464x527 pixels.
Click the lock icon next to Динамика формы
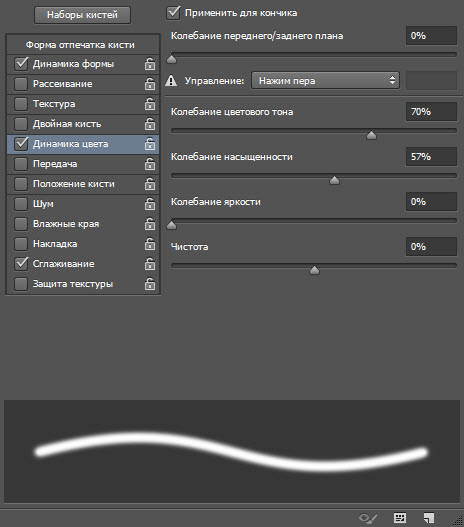[x=150, y=64]
